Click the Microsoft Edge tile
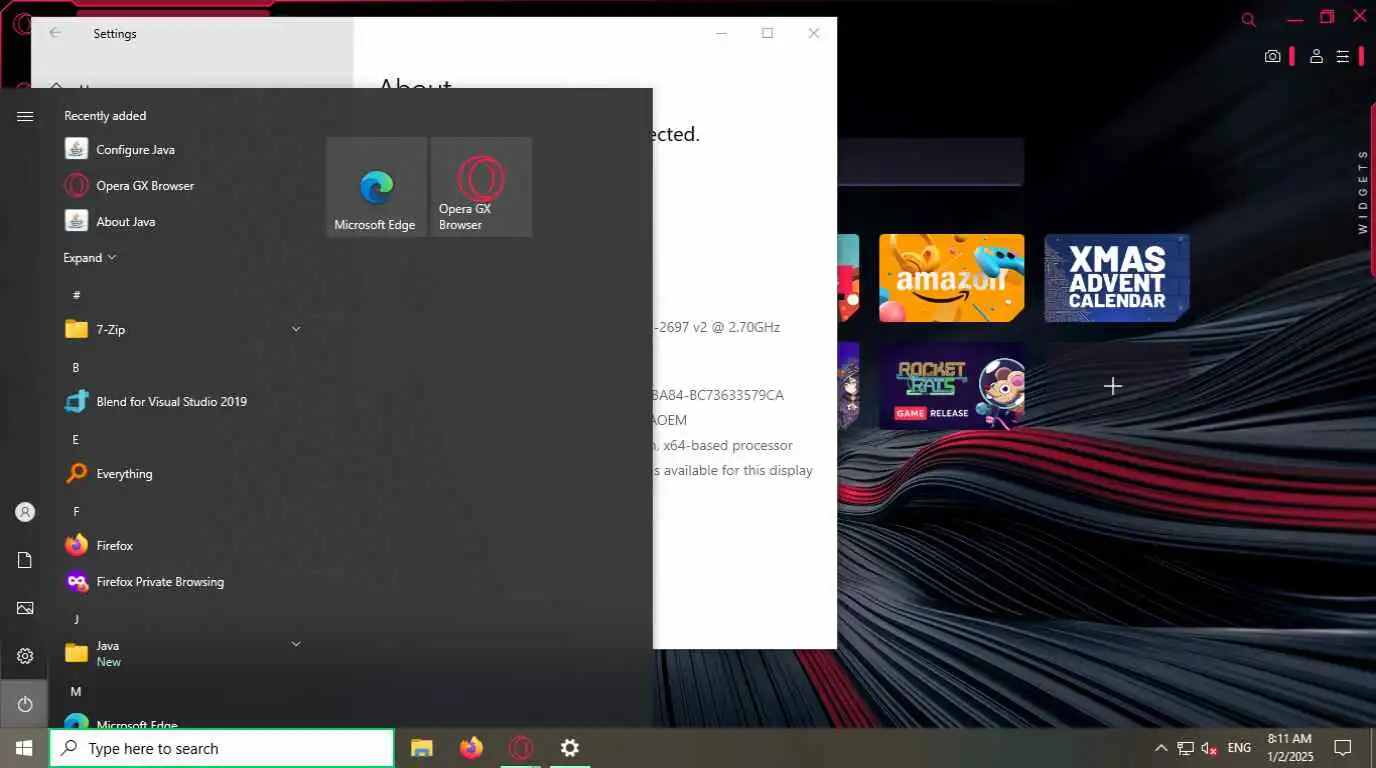This screenshot has width=1376, height=768. pos(376,187)
